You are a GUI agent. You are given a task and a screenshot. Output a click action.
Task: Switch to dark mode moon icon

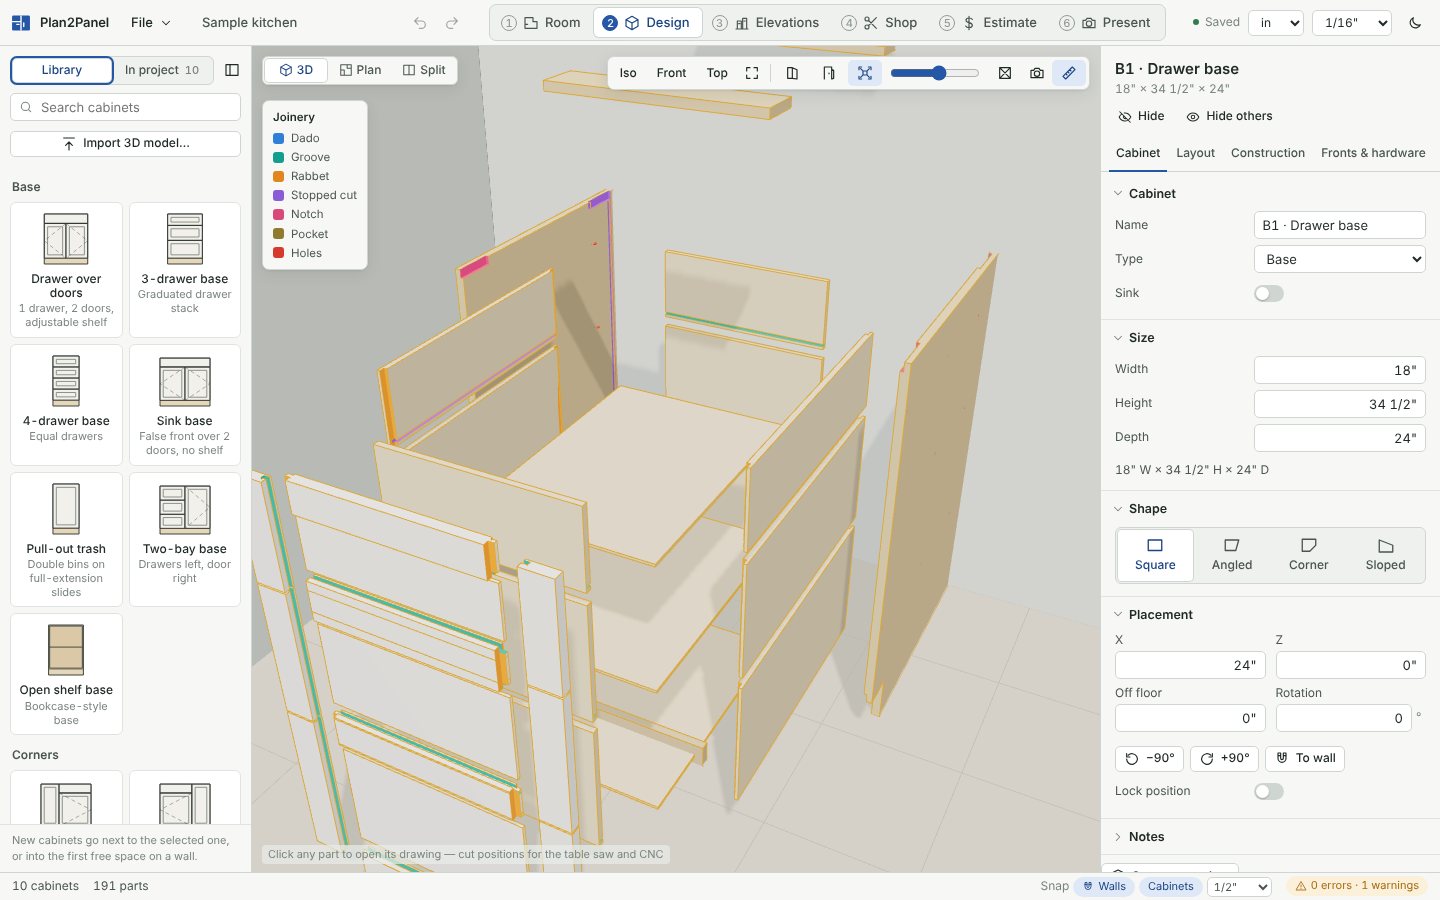coord(1415,23)
